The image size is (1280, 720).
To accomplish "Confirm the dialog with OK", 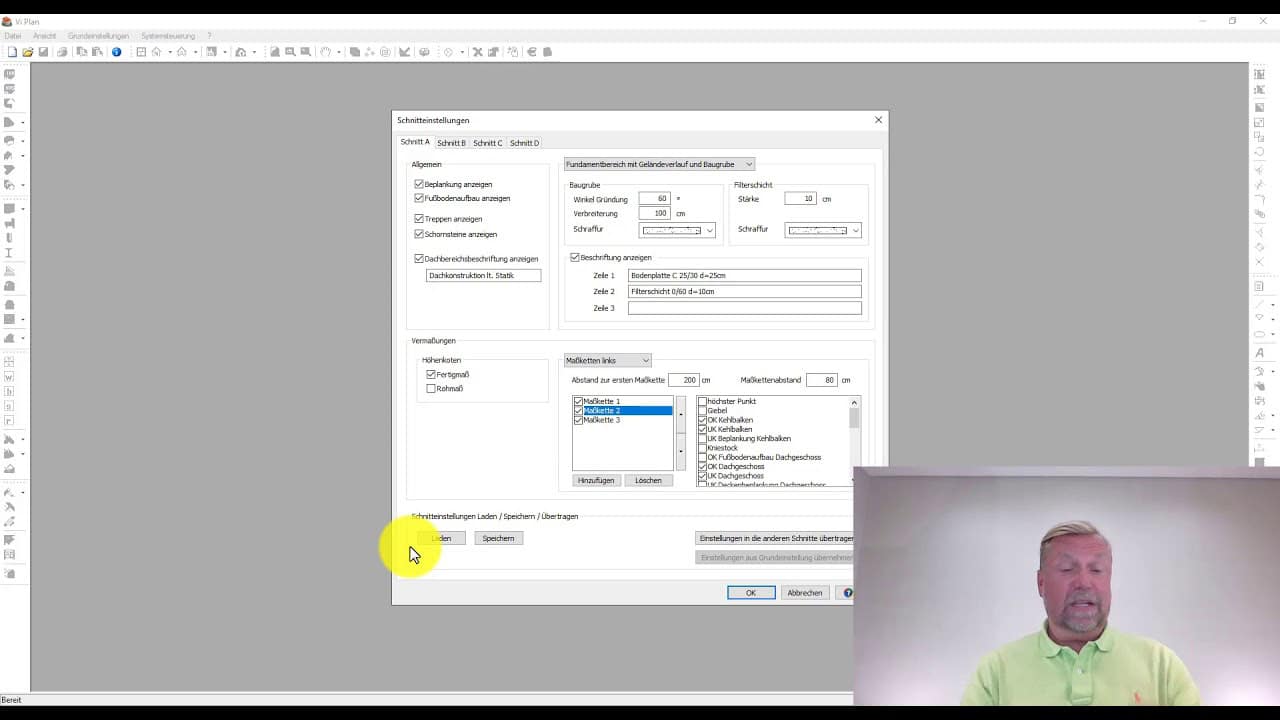I will click(x=751, y=593).
